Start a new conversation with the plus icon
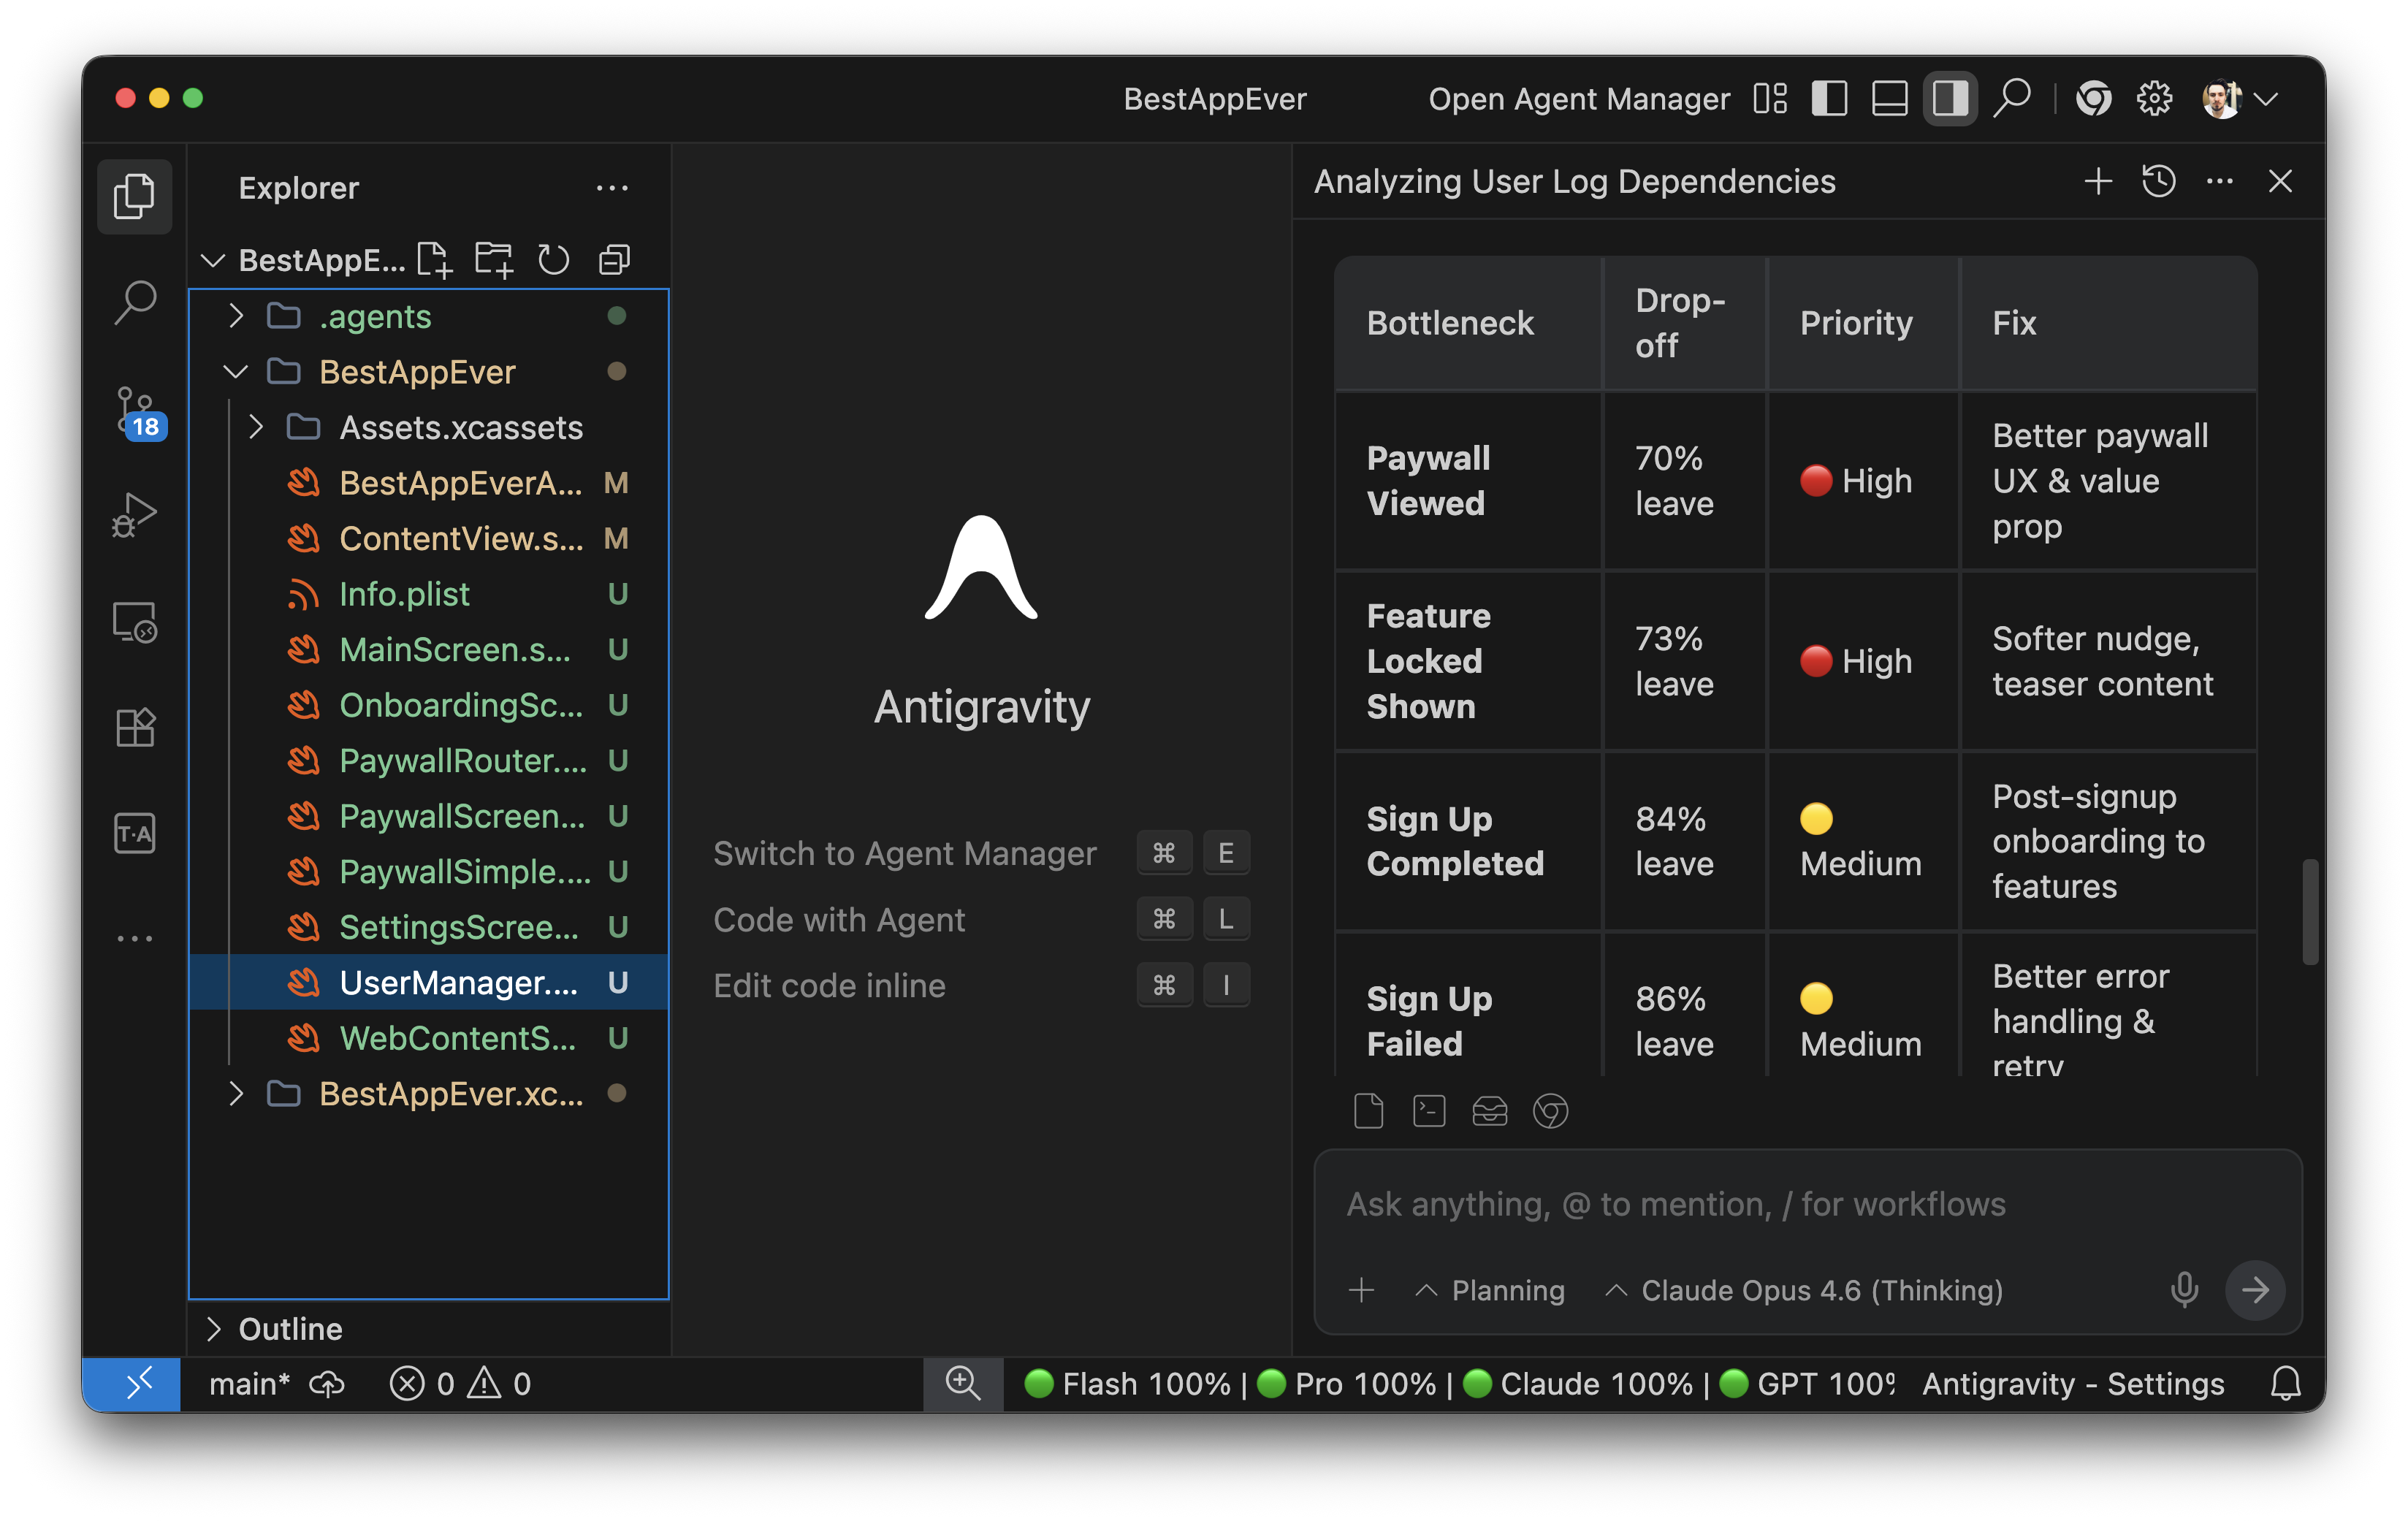This screenshot has width=2408, height=1521. 2097,181
